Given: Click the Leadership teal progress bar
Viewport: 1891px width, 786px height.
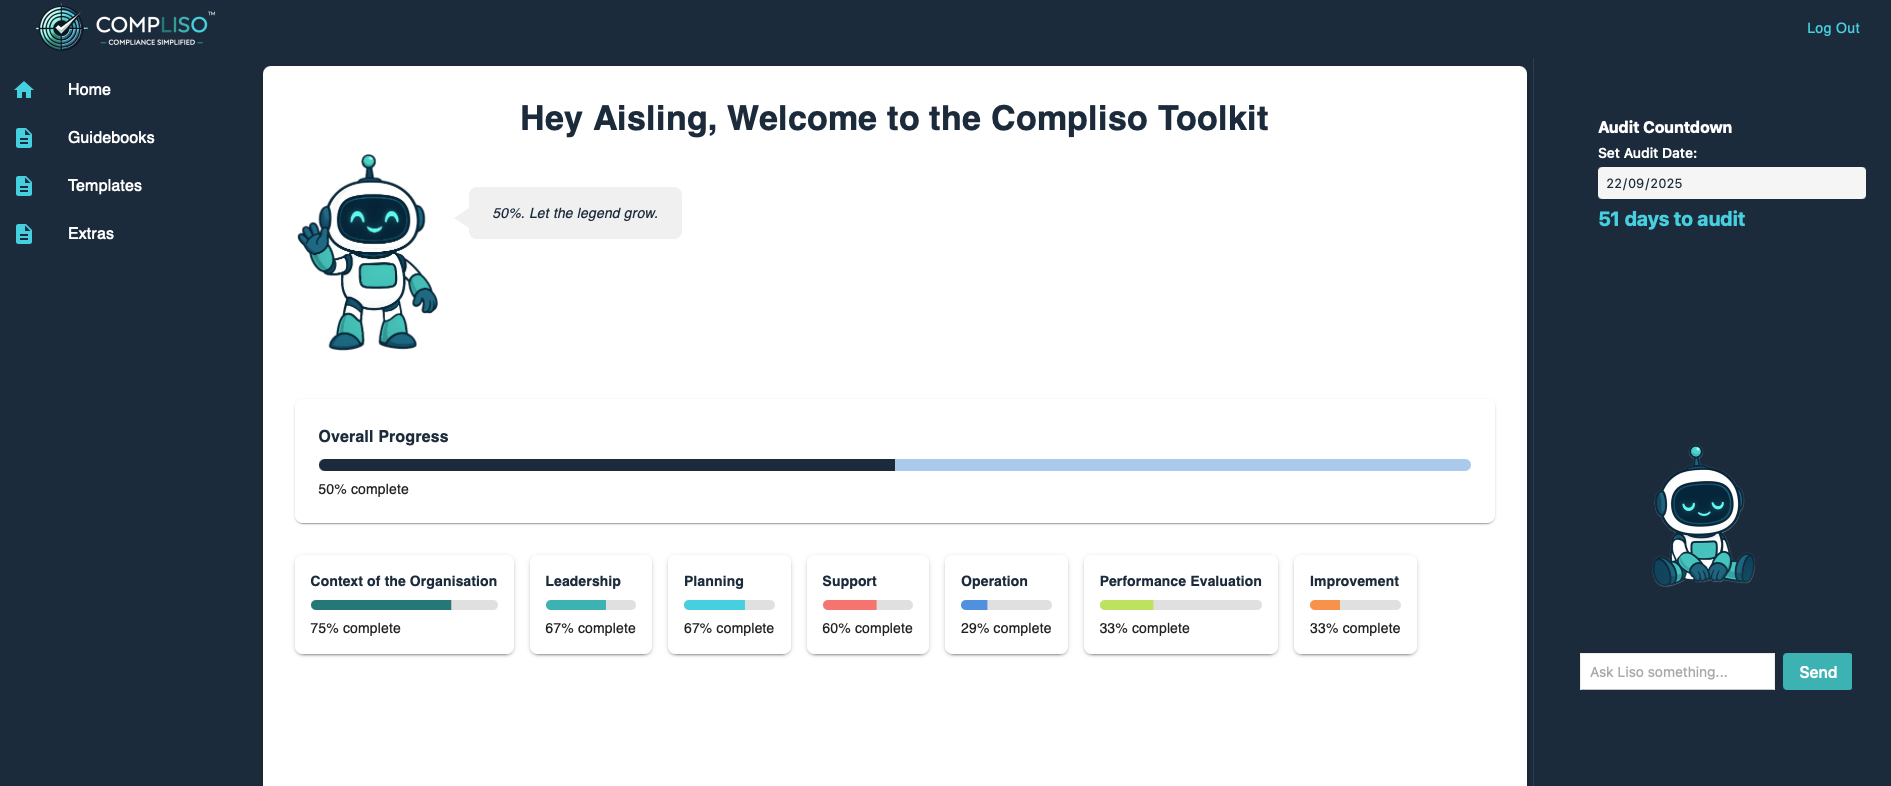Looking at the screenshot, I should point(590,605).
